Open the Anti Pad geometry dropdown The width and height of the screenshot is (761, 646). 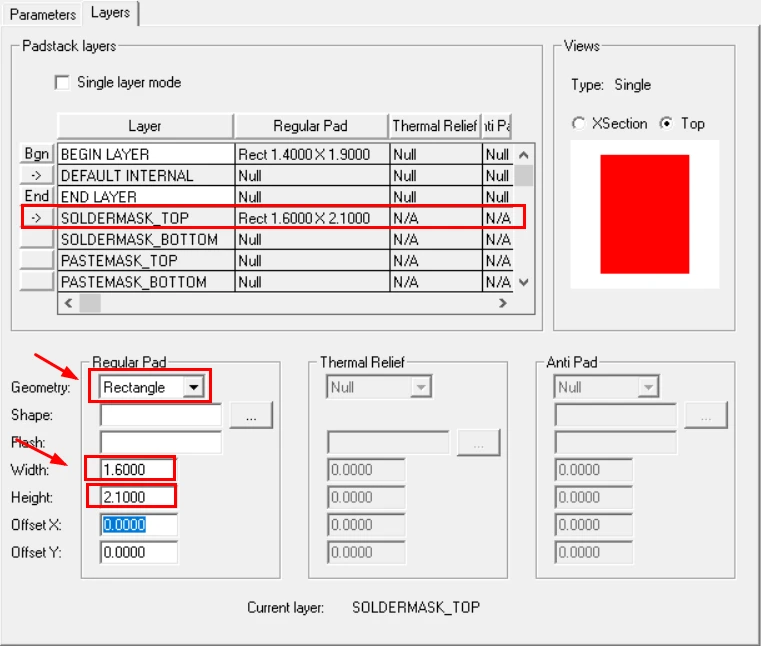click(x=648, y=387)
